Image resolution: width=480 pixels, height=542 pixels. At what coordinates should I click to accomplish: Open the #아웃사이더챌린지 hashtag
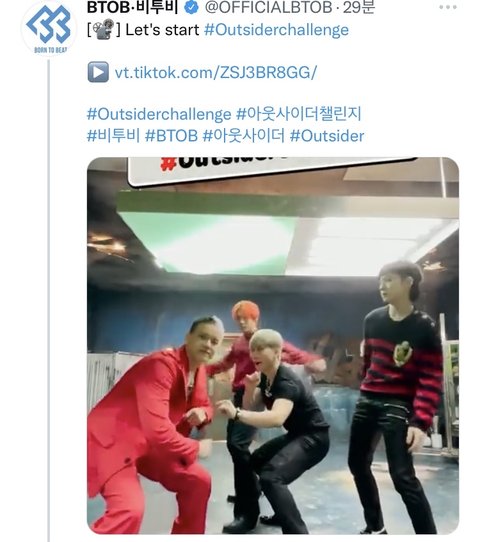point(299,114)
